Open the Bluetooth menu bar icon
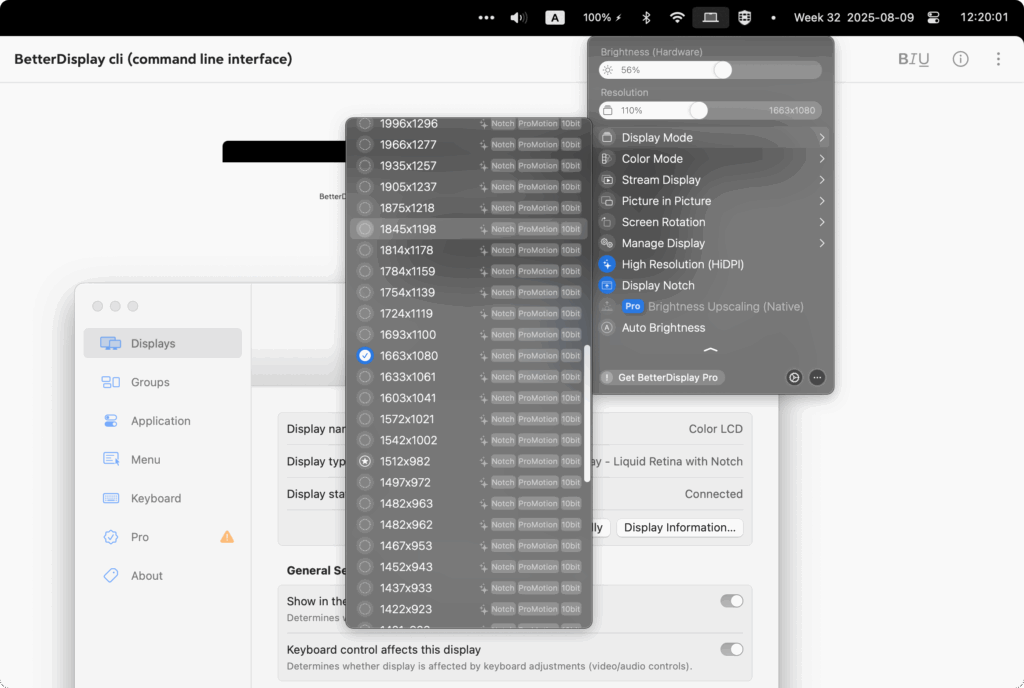Screen dimensions: 1024x688 646,18
